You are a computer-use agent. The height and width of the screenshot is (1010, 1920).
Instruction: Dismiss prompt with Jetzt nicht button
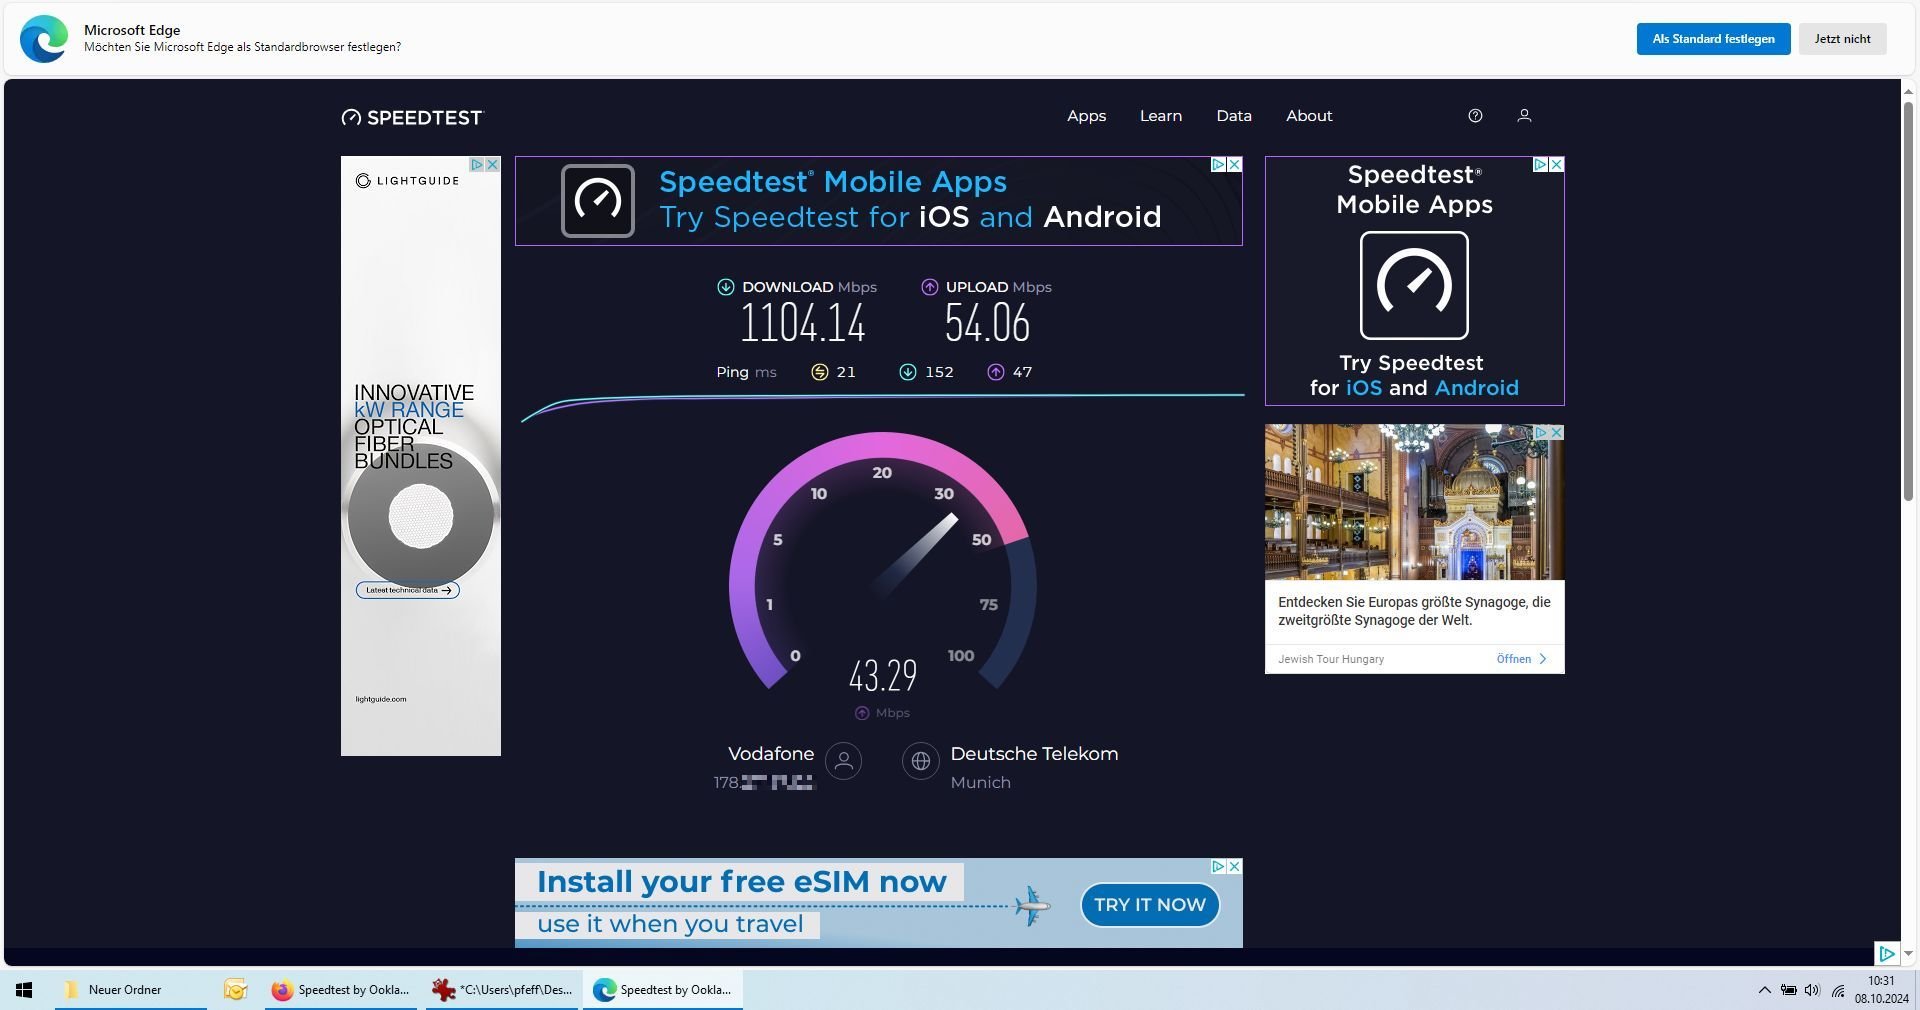pyautogui.click(x=1842, y=39)
